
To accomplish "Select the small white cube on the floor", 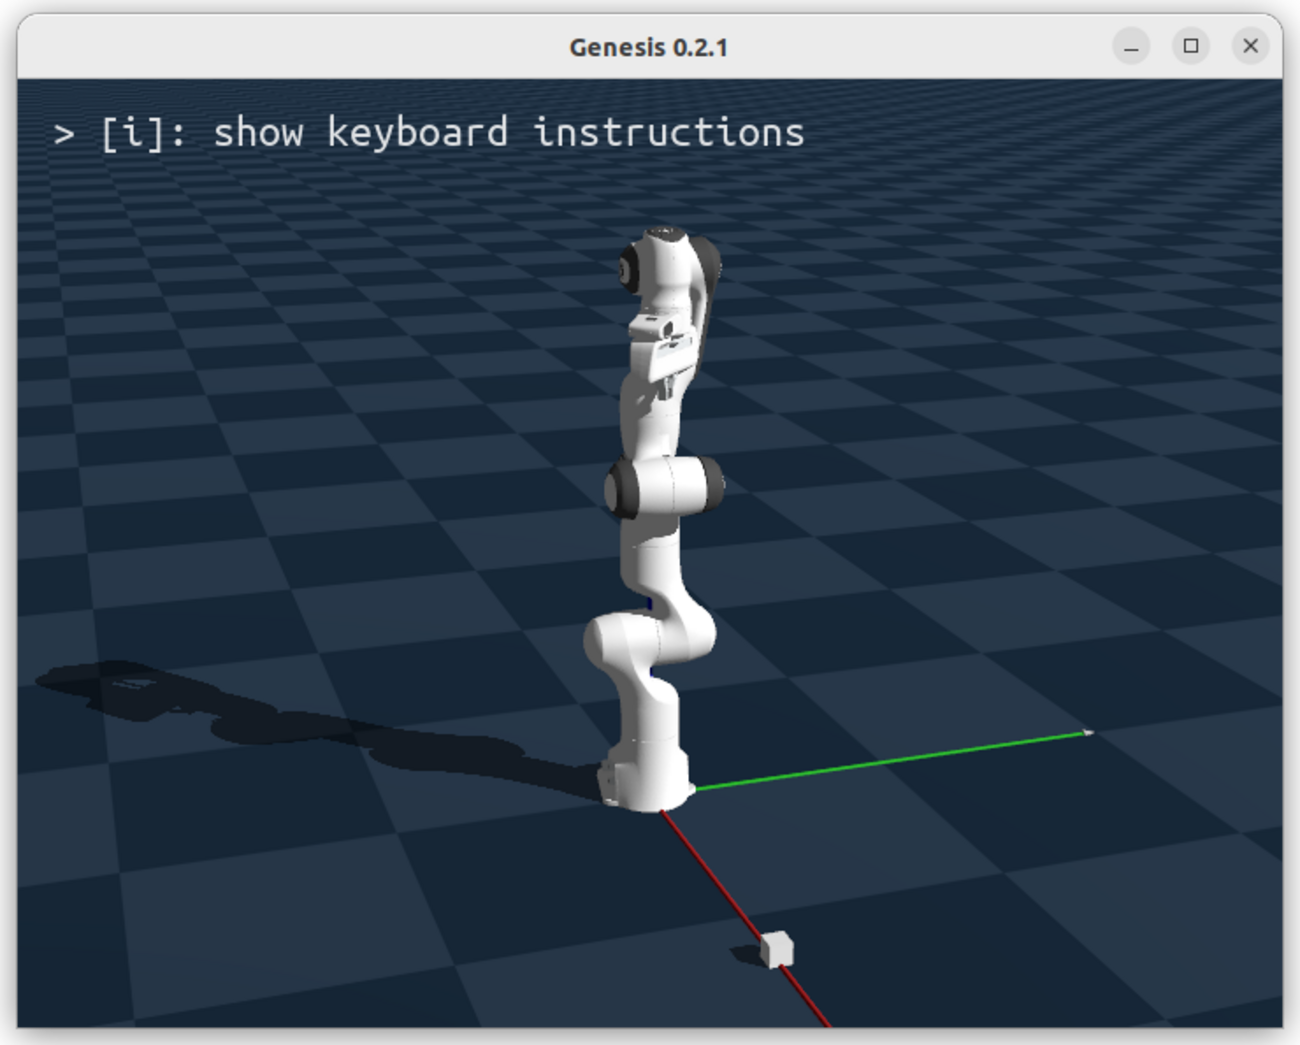I will 776,949.
